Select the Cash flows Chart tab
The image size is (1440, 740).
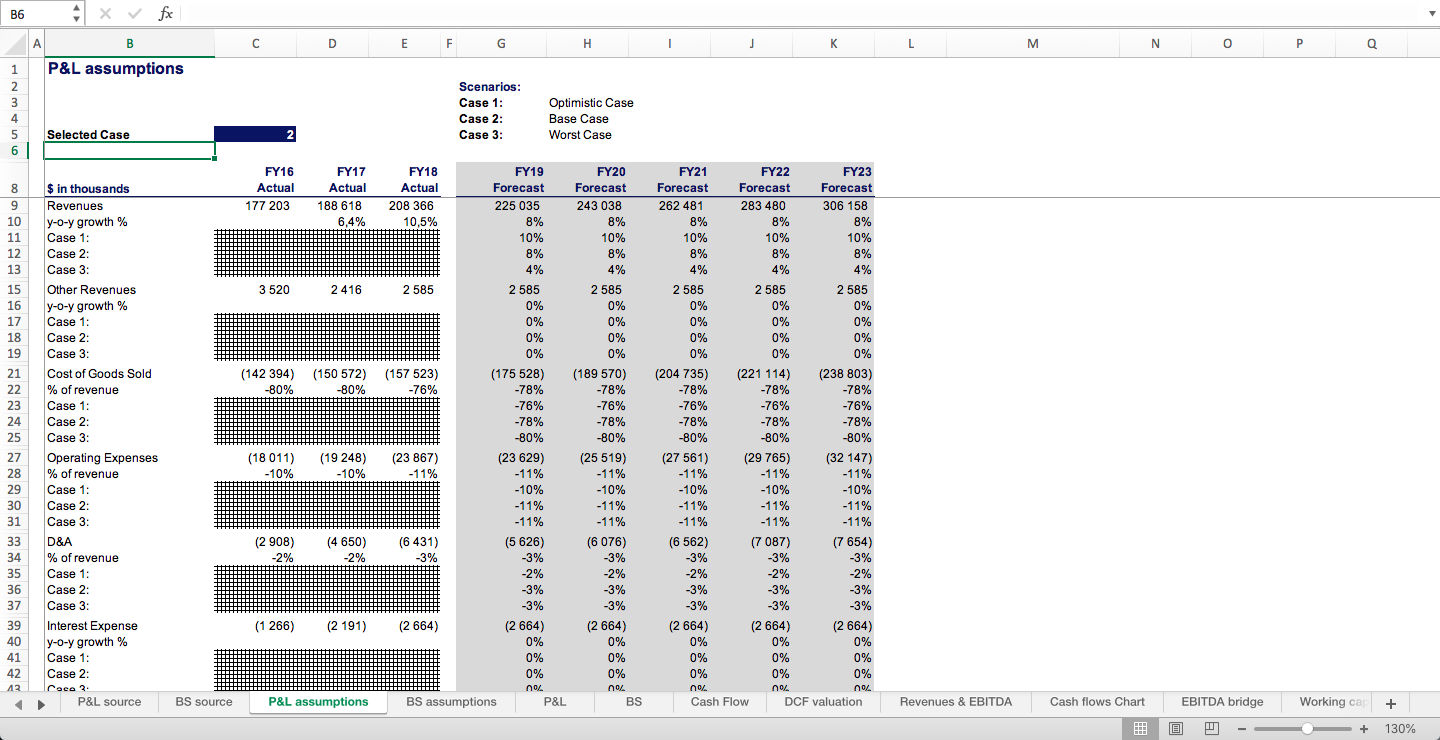tap(1096, 702)
